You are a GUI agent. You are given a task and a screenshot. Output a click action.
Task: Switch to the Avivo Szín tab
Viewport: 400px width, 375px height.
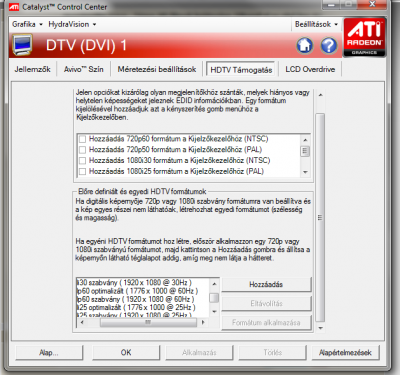click(84, 69)
